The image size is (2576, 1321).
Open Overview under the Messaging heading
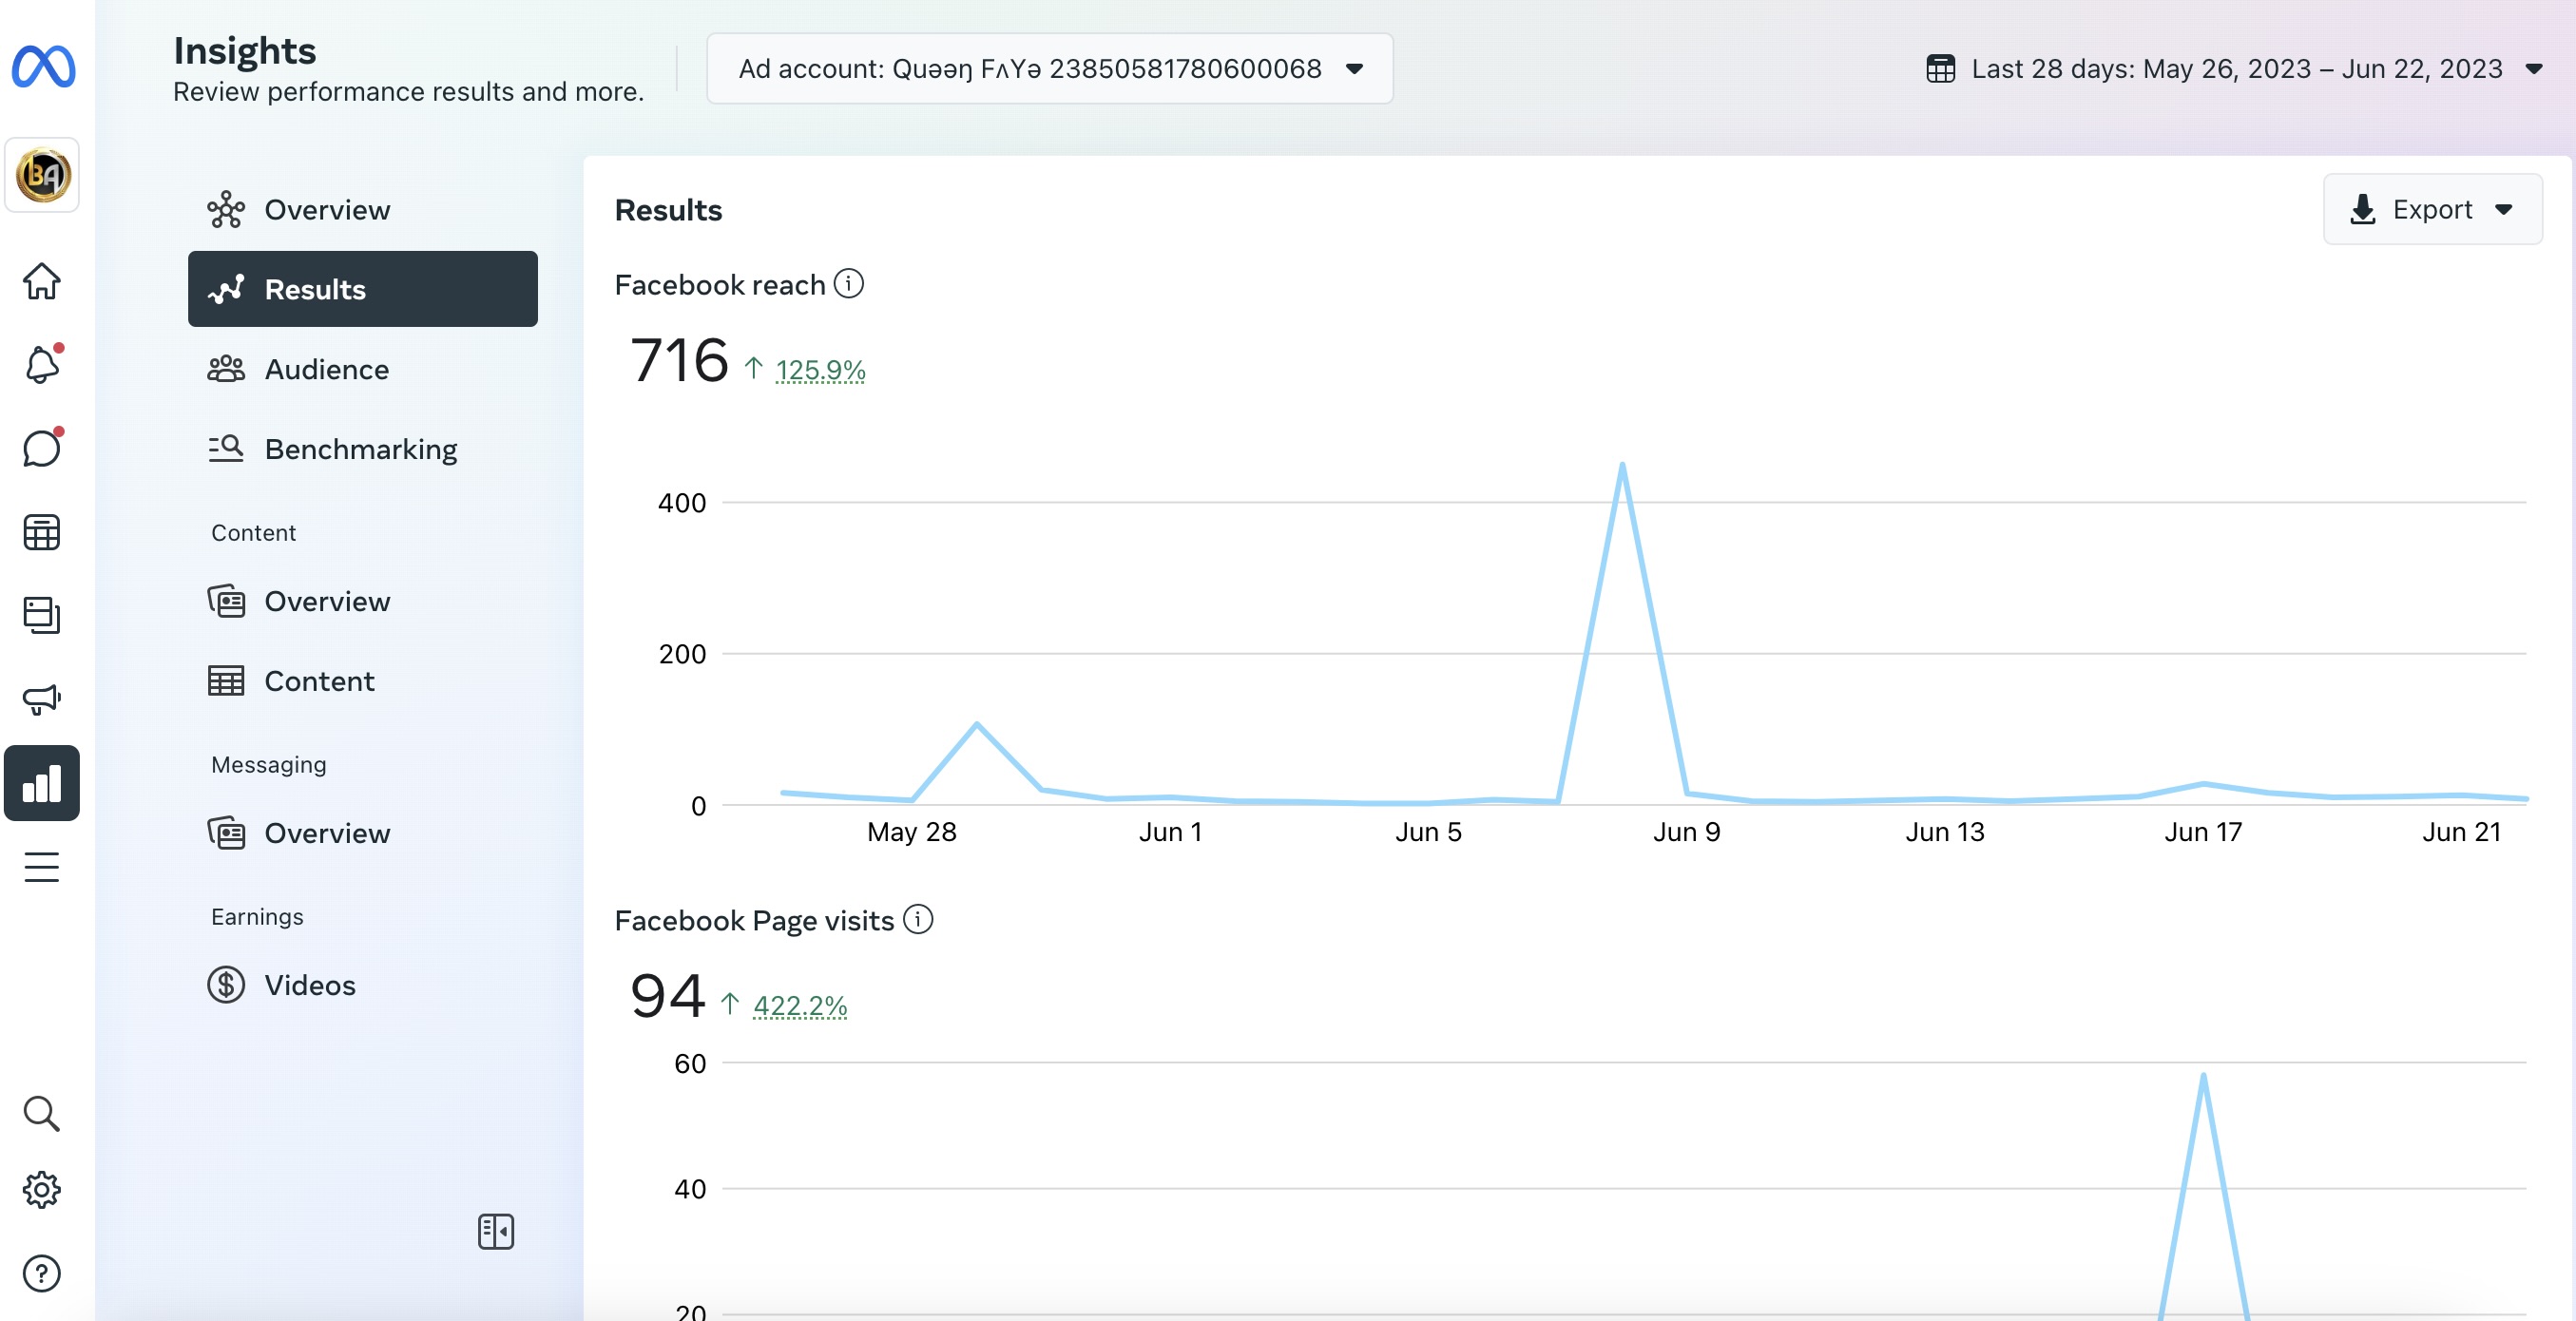[363, 833]
